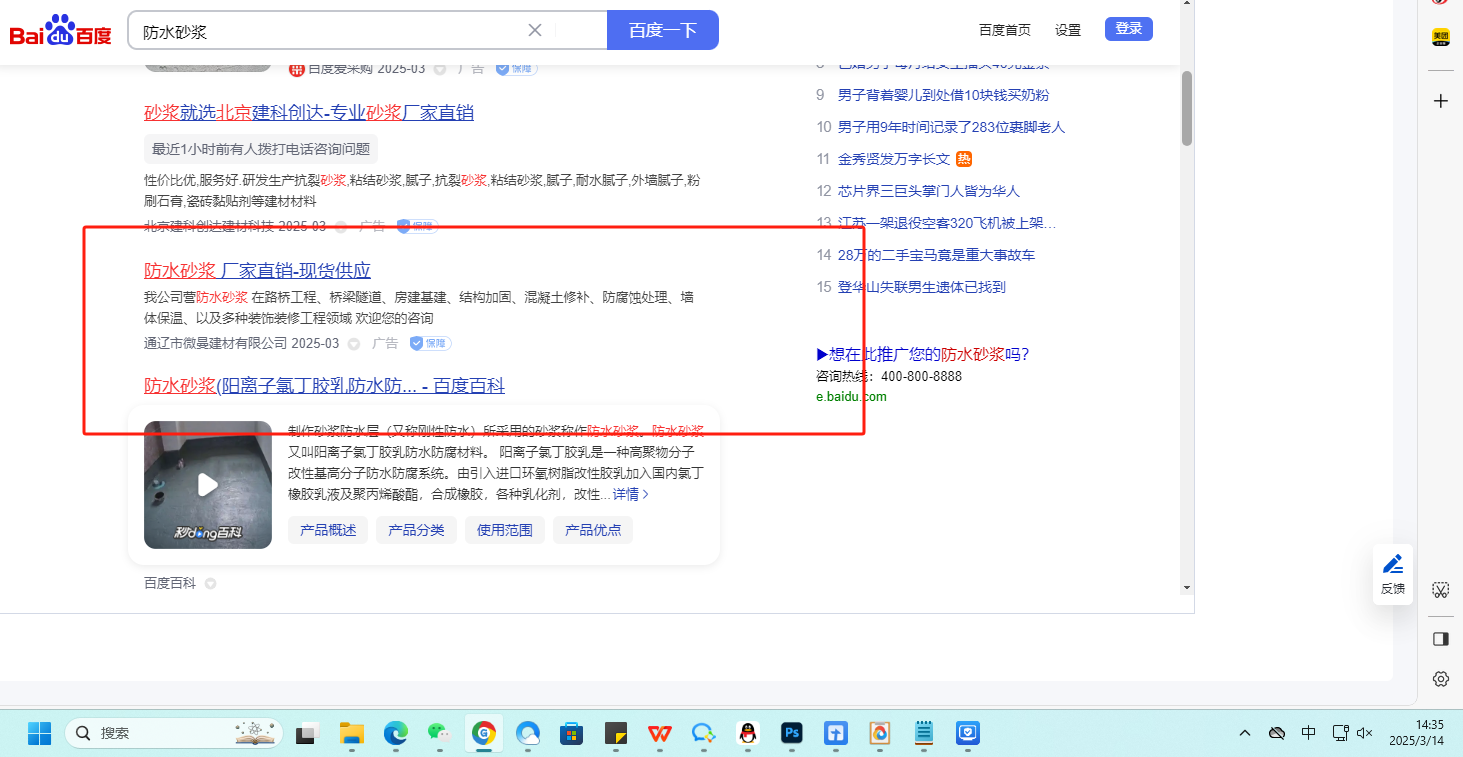This screenshot has width=1463, height=757.
Task: Expand the arrow beside 百度百科 source label
Action: tap(210, 584)
